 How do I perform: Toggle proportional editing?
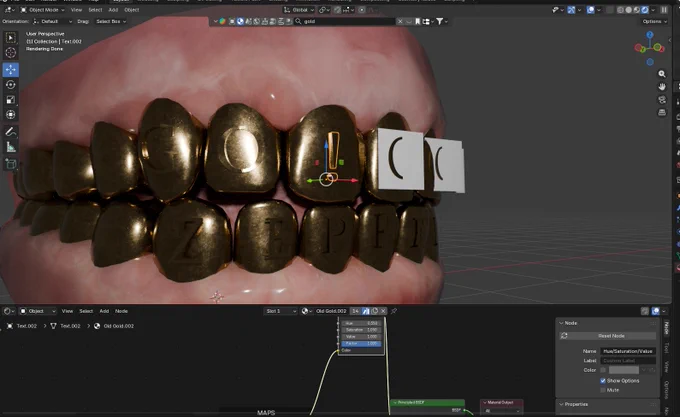click(x=362, y=10)
